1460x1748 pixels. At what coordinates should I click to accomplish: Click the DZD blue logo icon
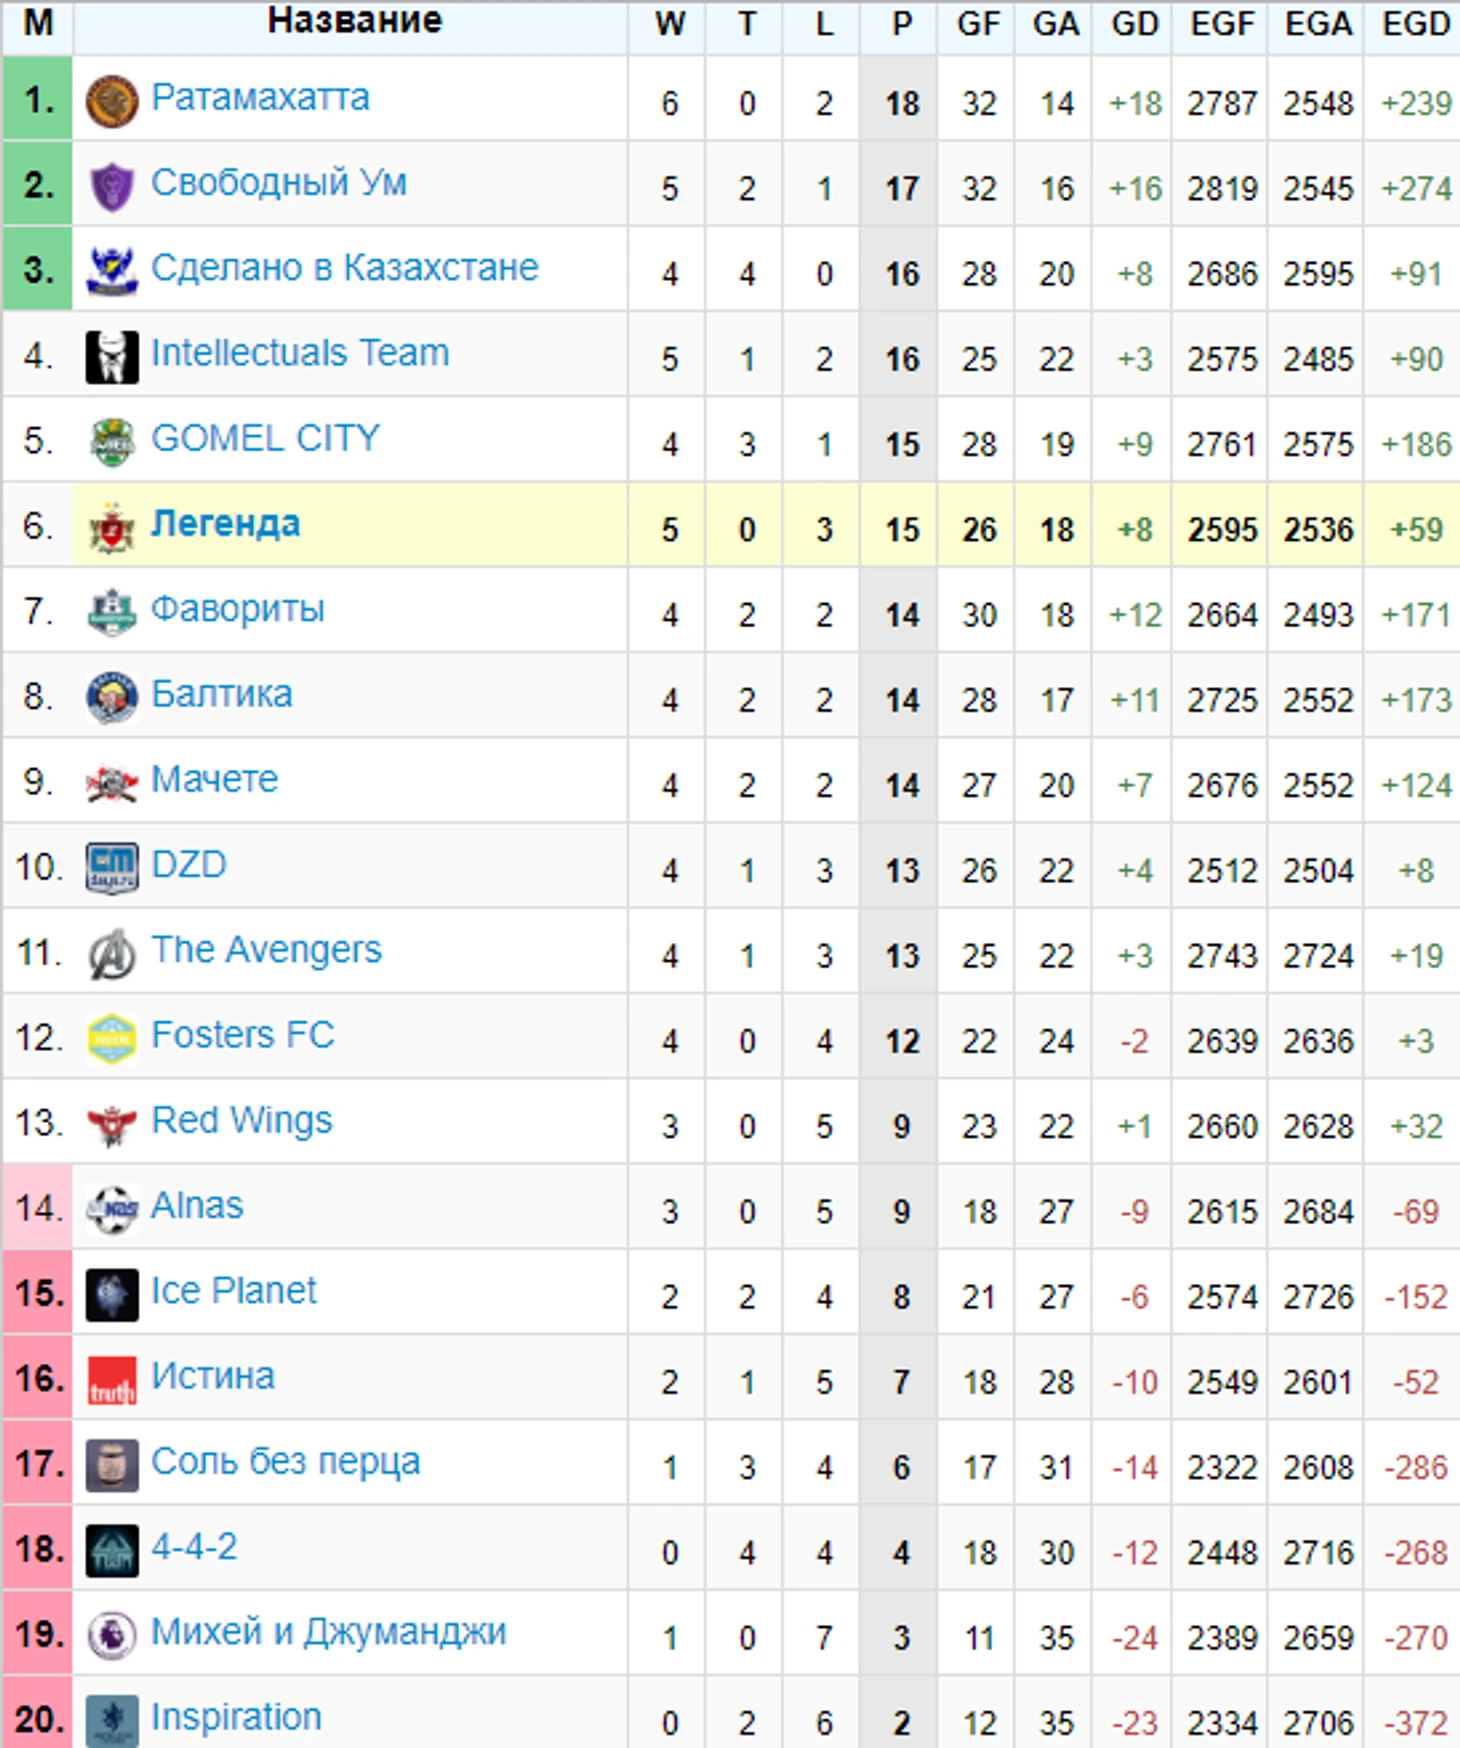112,868
